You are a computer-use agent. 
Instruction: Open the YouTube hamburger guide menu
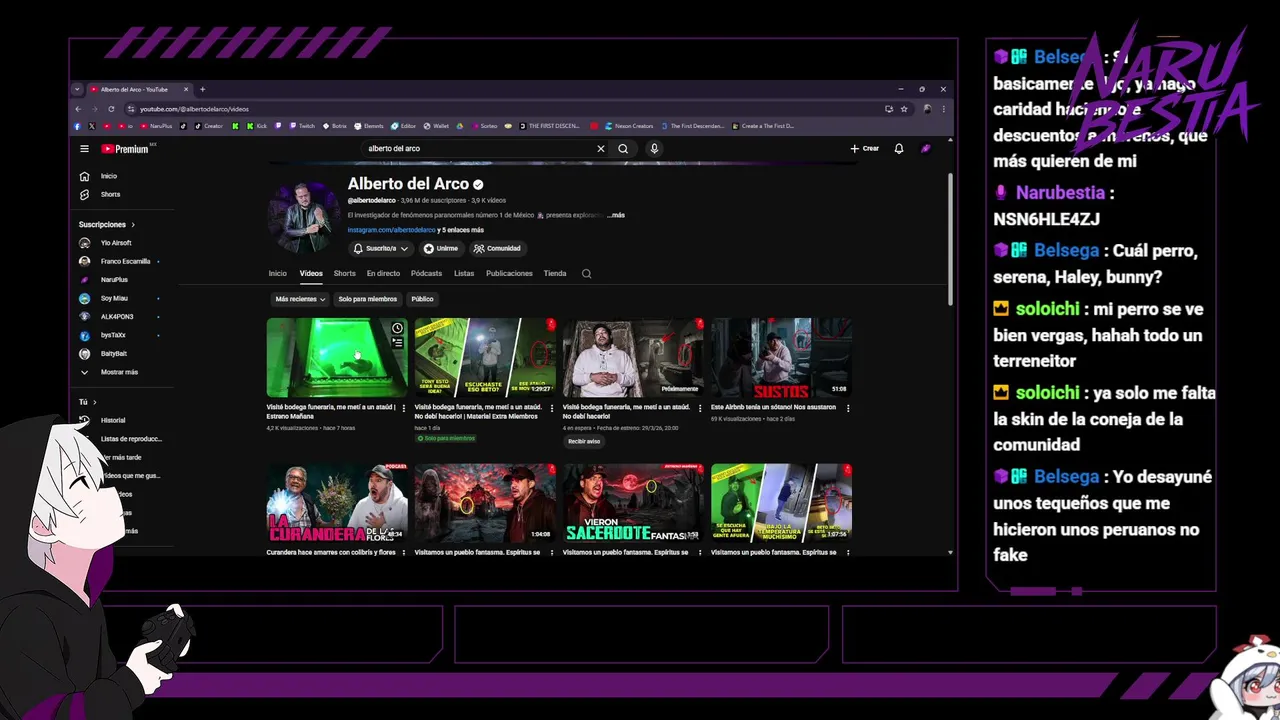tap(84, 149)
